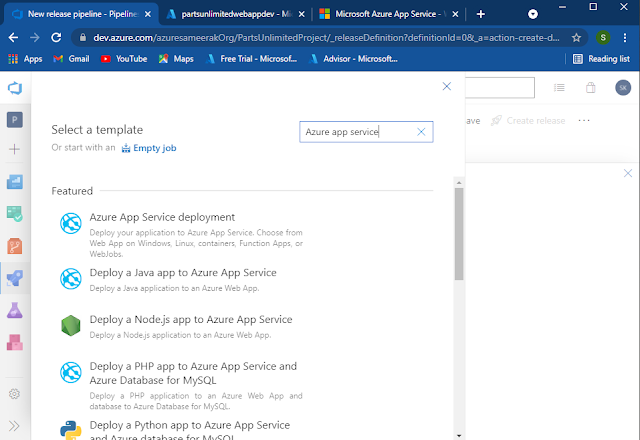Open Chrome three-dot menu
Screen dimensions: 640x440
coord(625,38)
